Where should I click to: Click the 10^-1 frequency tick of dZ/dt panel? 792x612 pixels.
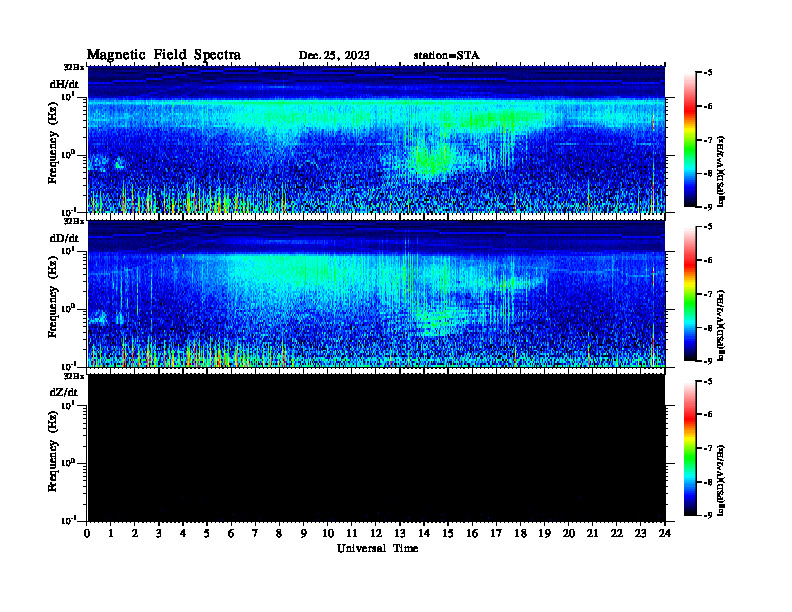pos(69,520)
